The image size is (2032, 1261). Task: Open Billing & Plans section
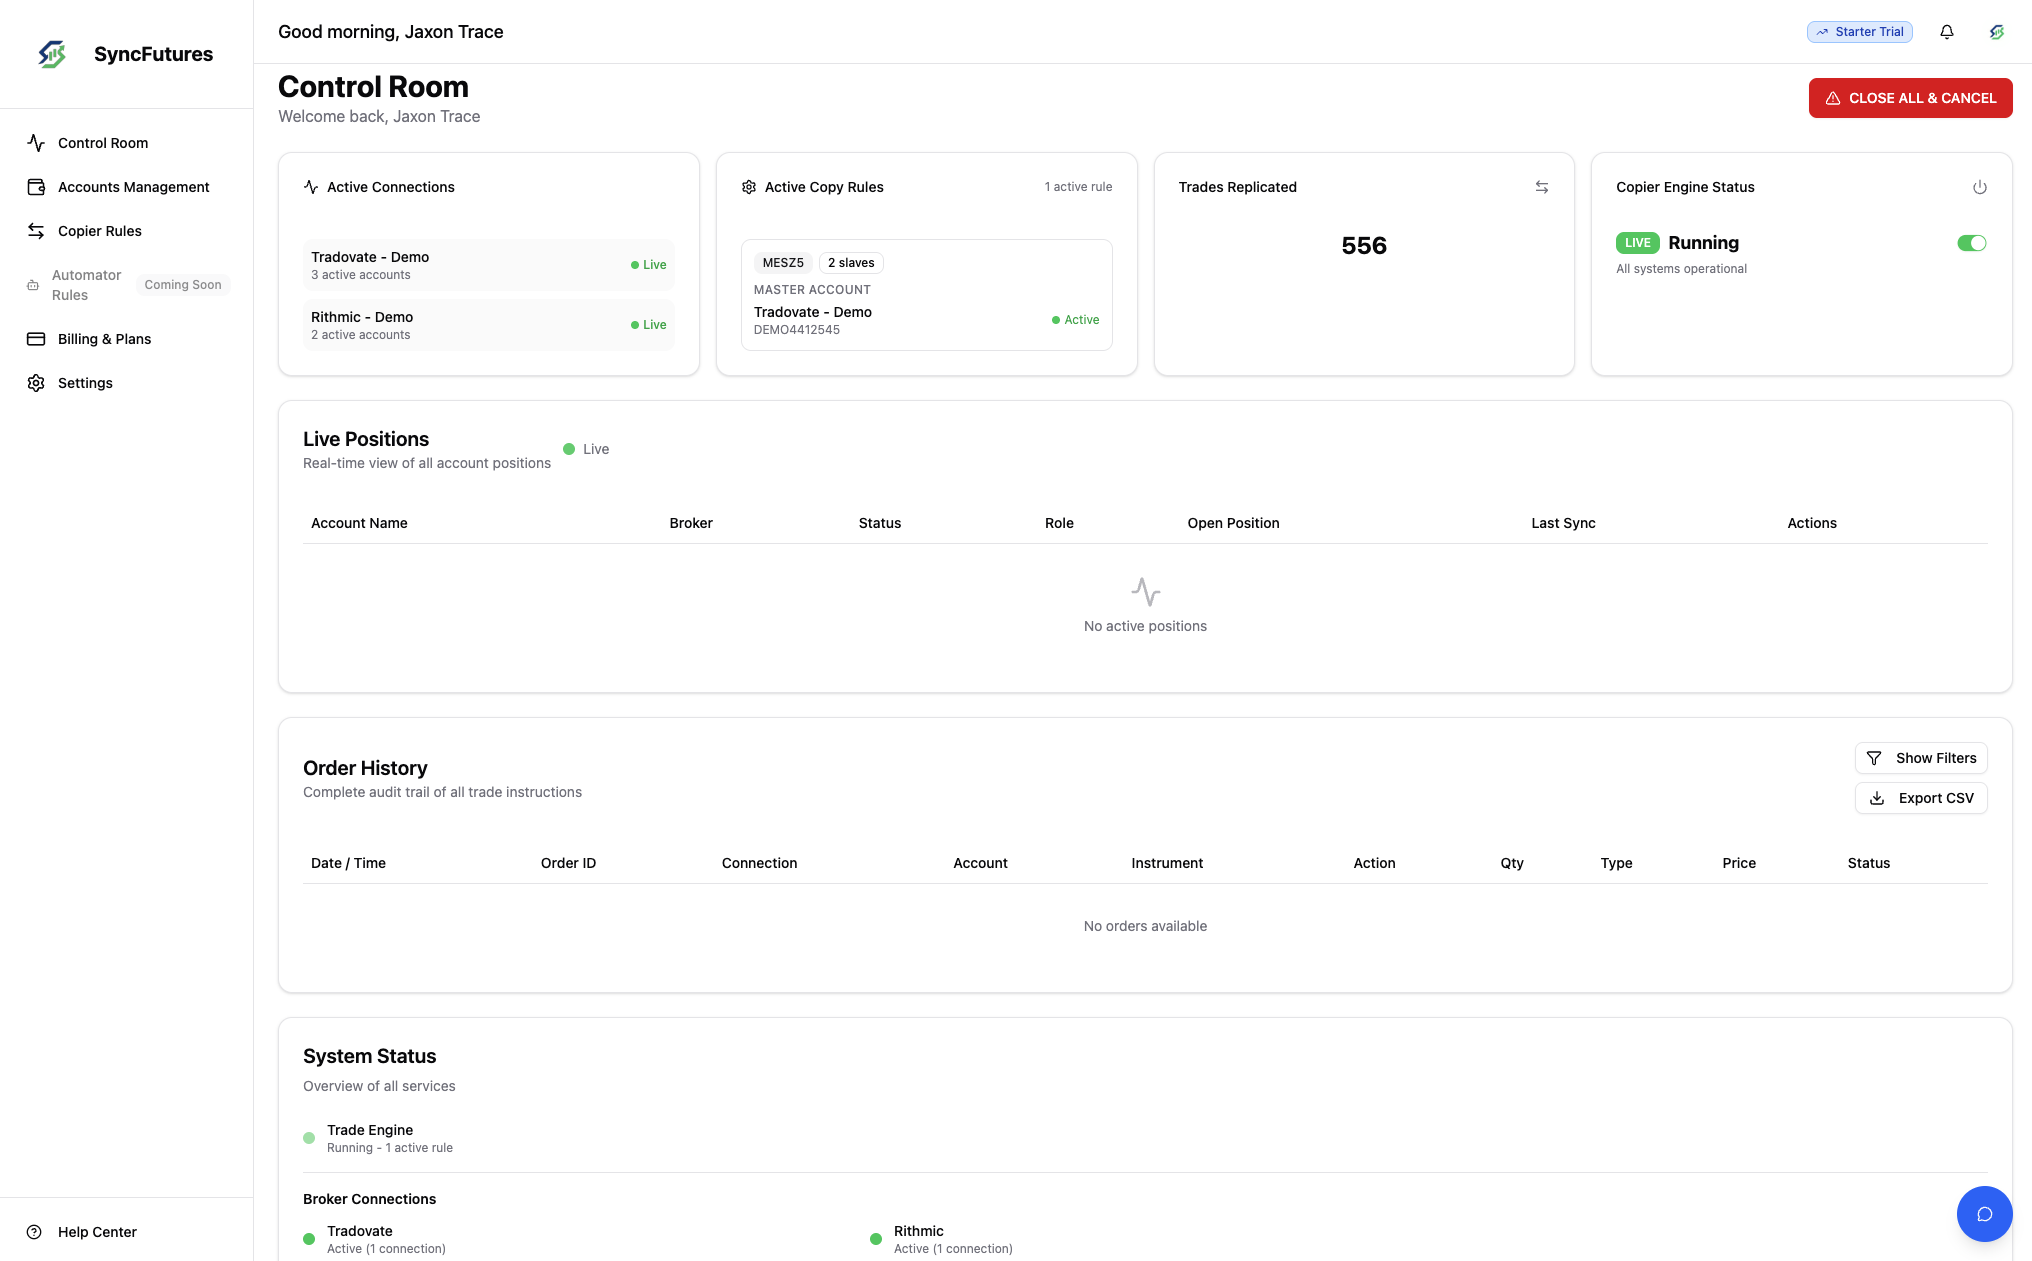coord(104,339)
